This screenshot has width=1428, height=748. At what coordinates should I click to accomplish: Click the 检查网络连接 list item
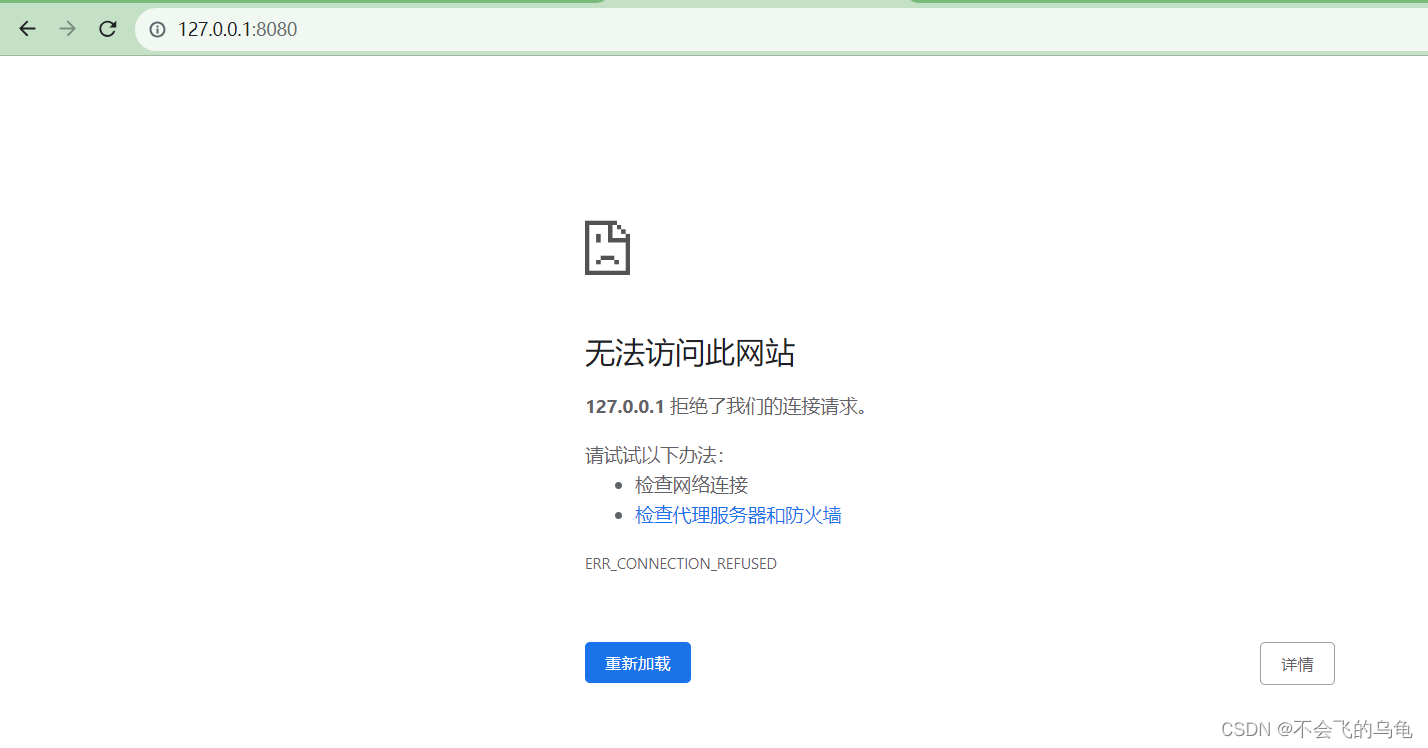pos(691,485)
